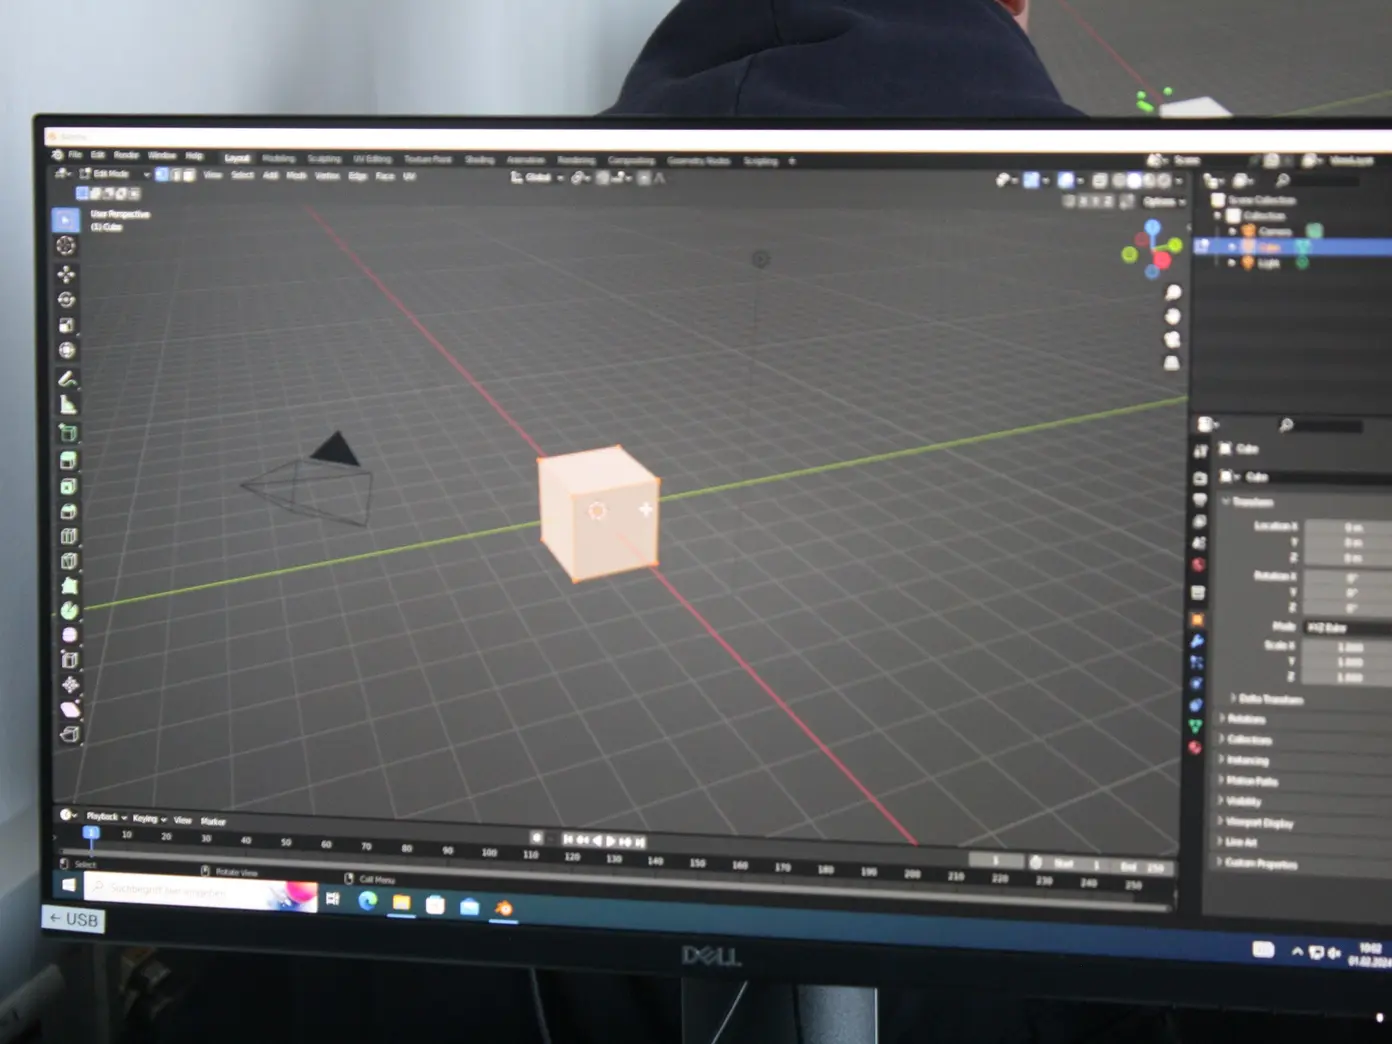1392x1044 pixels.
Task: Enable vertex select mode
Action: [x=162, y=175]
